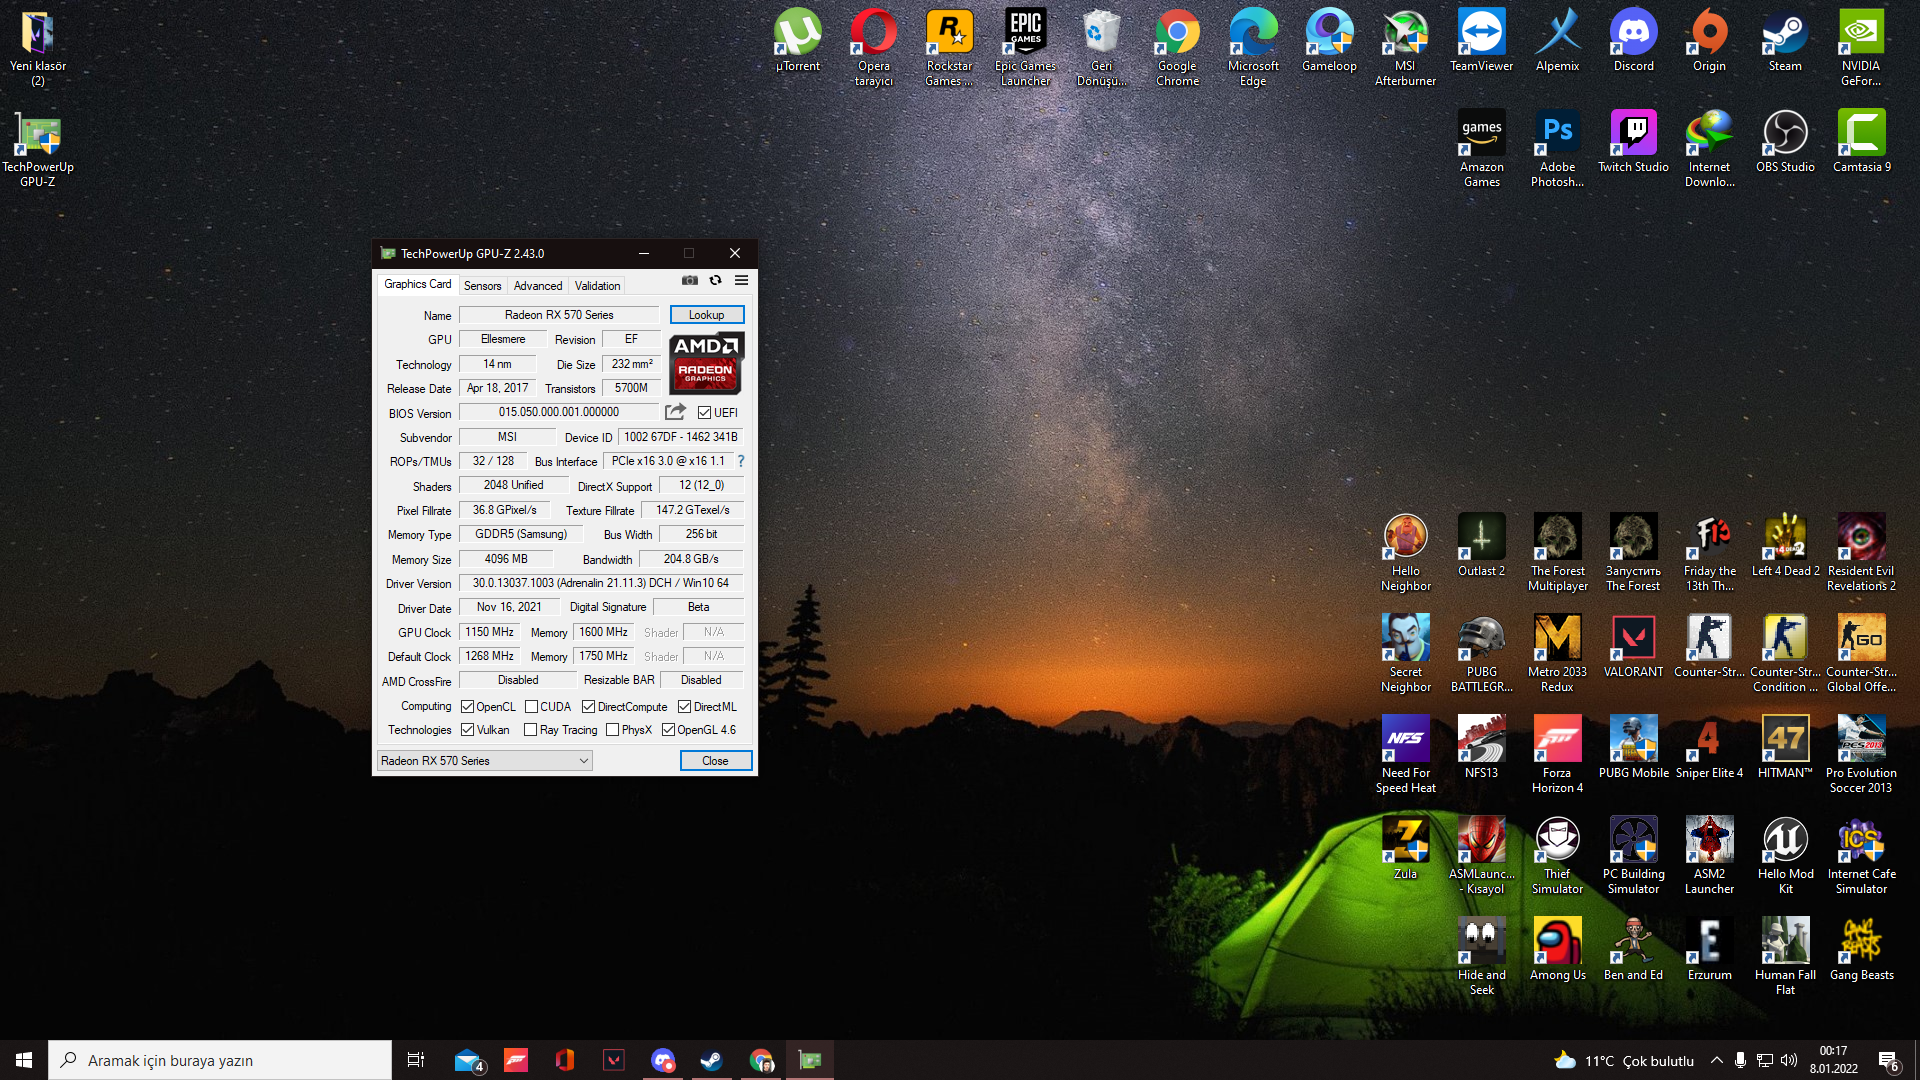Toggle the UEFI checkbox
The height and width of the screenshot is (1080, 1920).
705,413
